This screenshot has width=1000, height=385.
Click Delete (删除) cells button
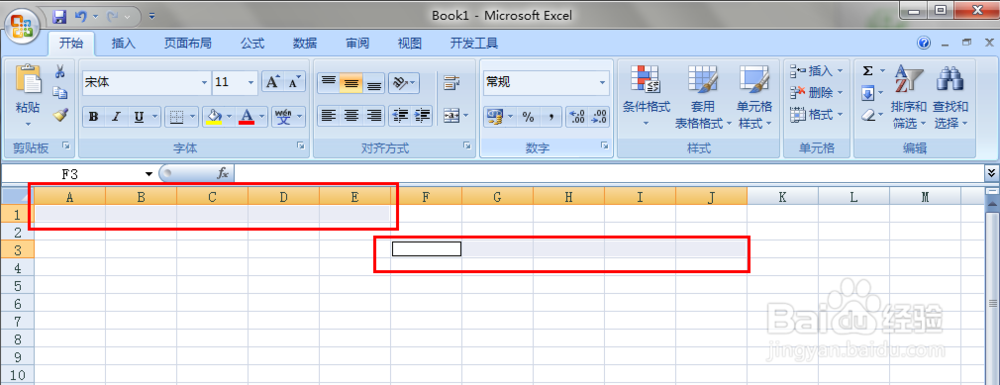(816, 93)
